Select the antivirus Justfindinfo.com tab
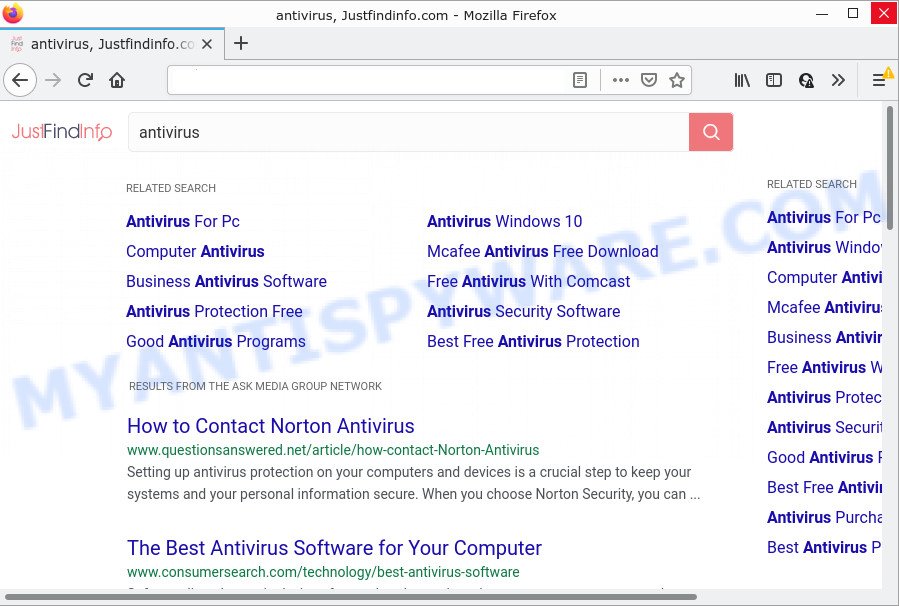This screenshot has width=899, height=606. point(112,44)
